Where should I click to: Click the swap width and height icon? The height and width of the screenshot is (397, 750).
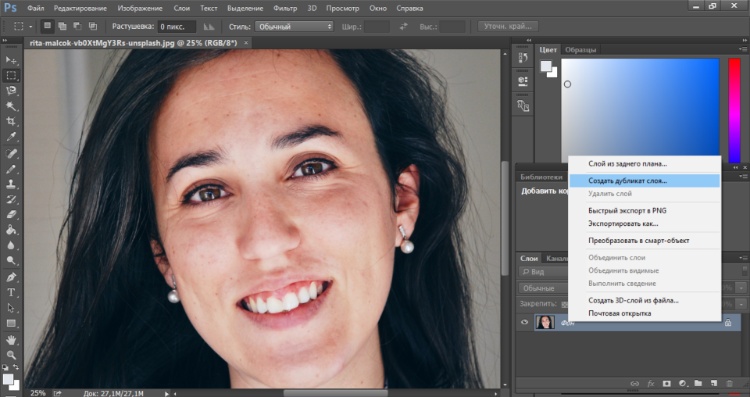(x=404, y=27)
